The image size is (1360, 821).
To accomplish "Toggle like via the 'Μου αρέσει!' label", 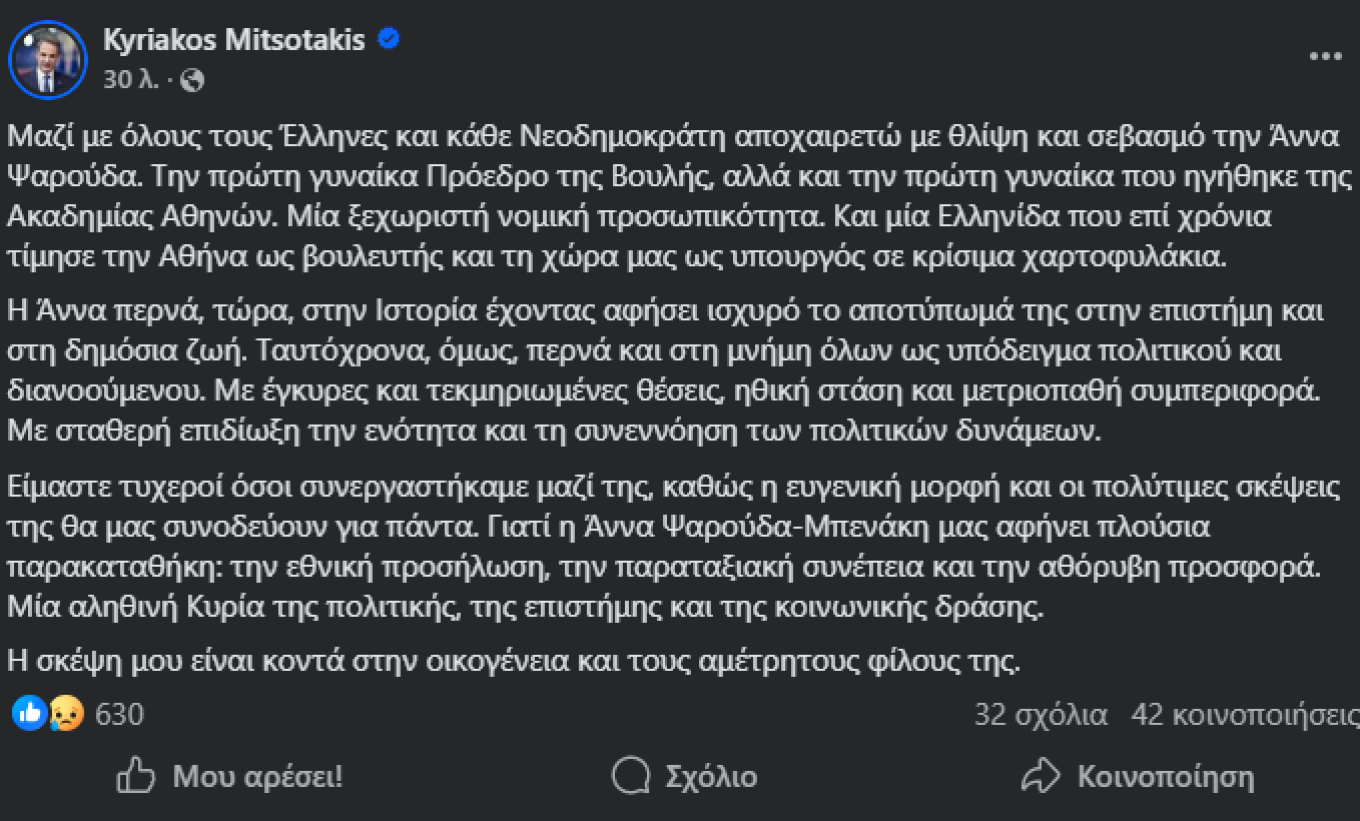I will 257,777.
